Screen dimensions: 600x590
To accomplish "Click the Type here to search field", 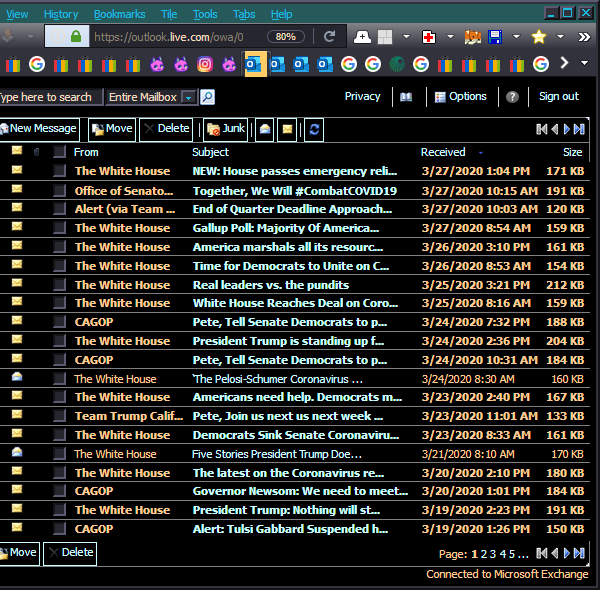I will click(51, 97).
